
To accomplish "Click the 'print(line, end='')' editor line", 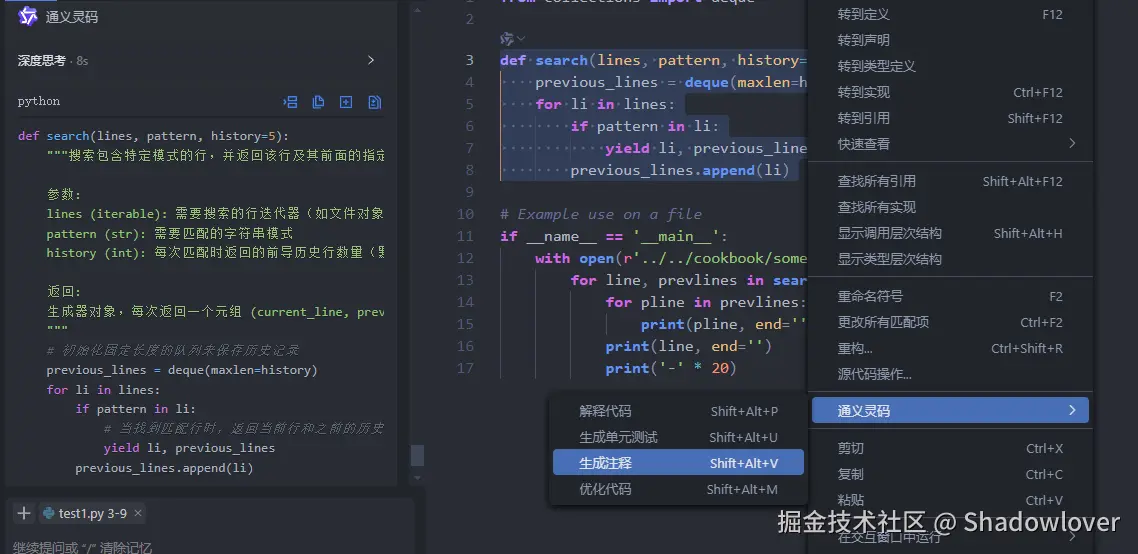I will coord(689,346).
